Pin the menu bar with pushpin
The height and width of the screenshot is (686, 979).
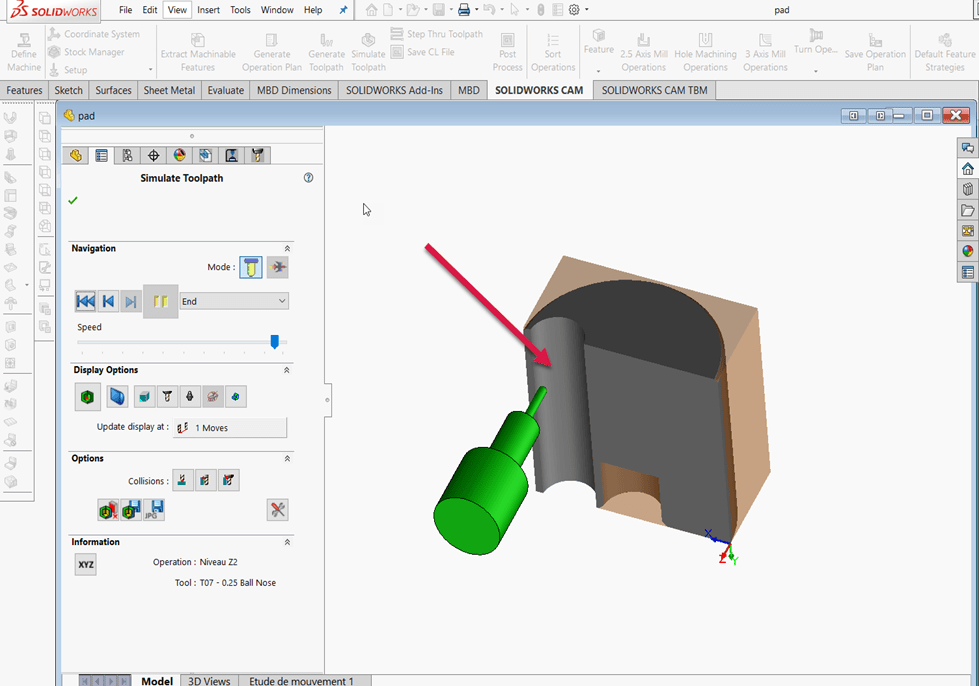[343, 10]
